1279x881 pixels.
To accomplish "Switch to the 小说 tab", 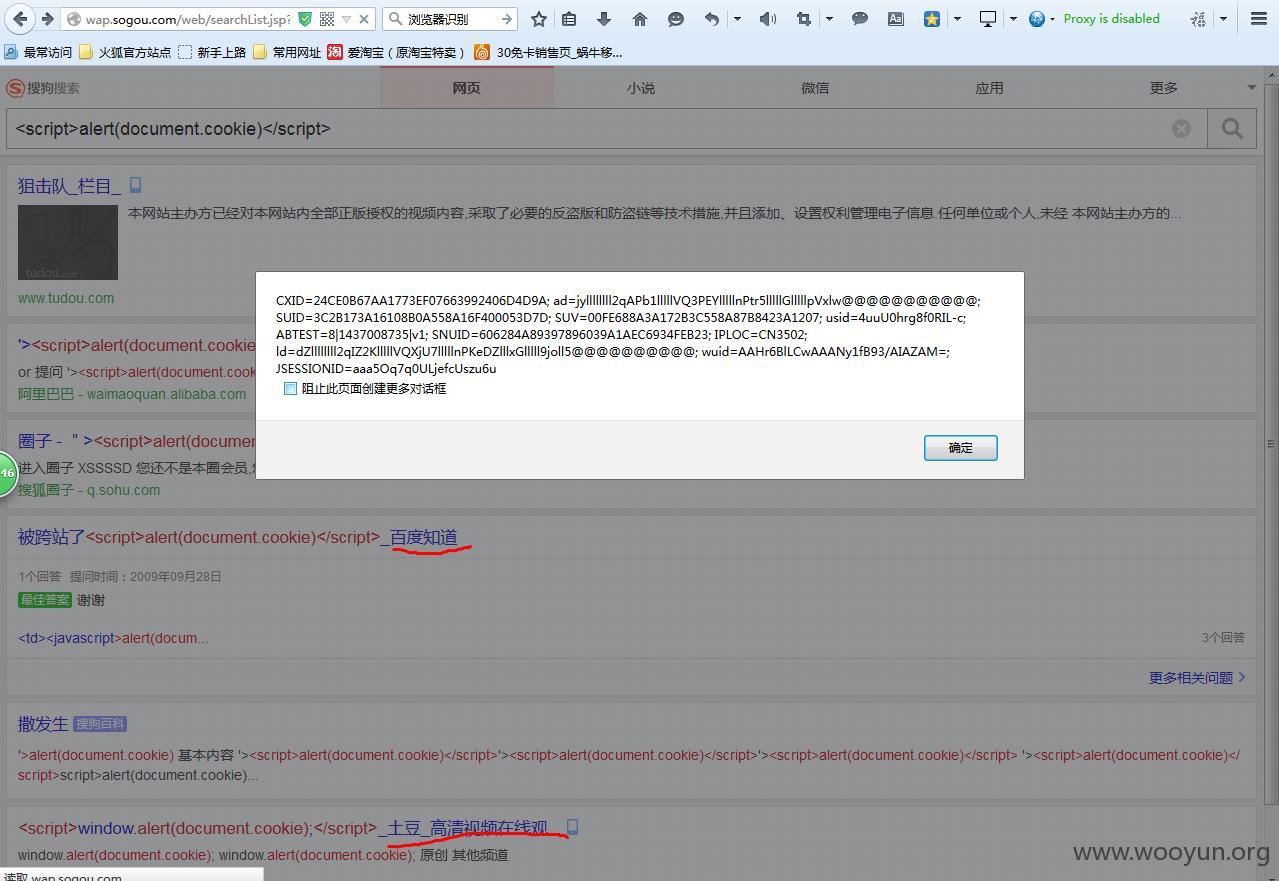I will 641,88.
